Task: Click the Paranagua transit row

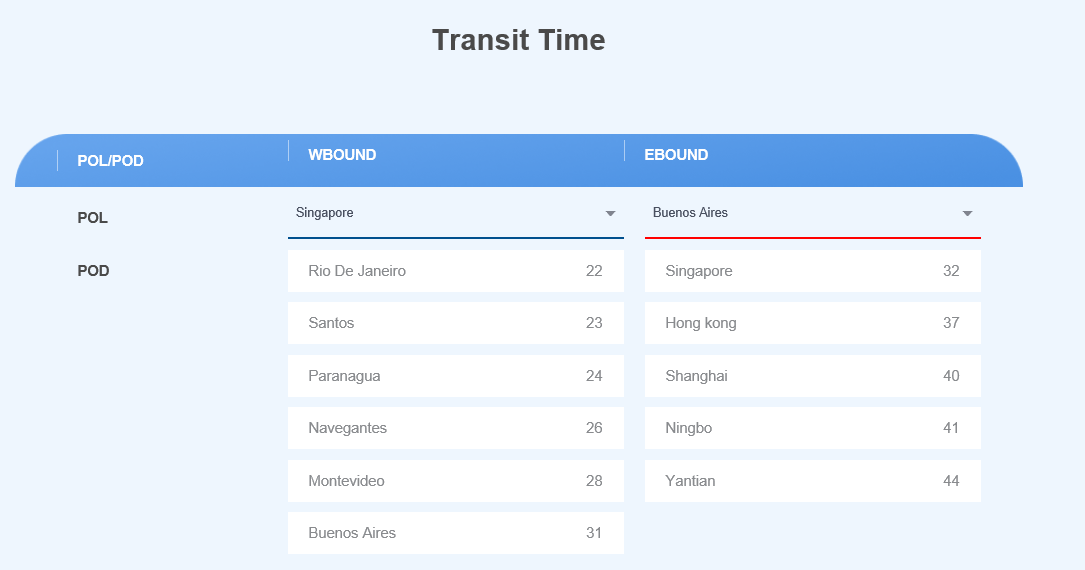Action: pyautogui.click(x=455, y=376)
